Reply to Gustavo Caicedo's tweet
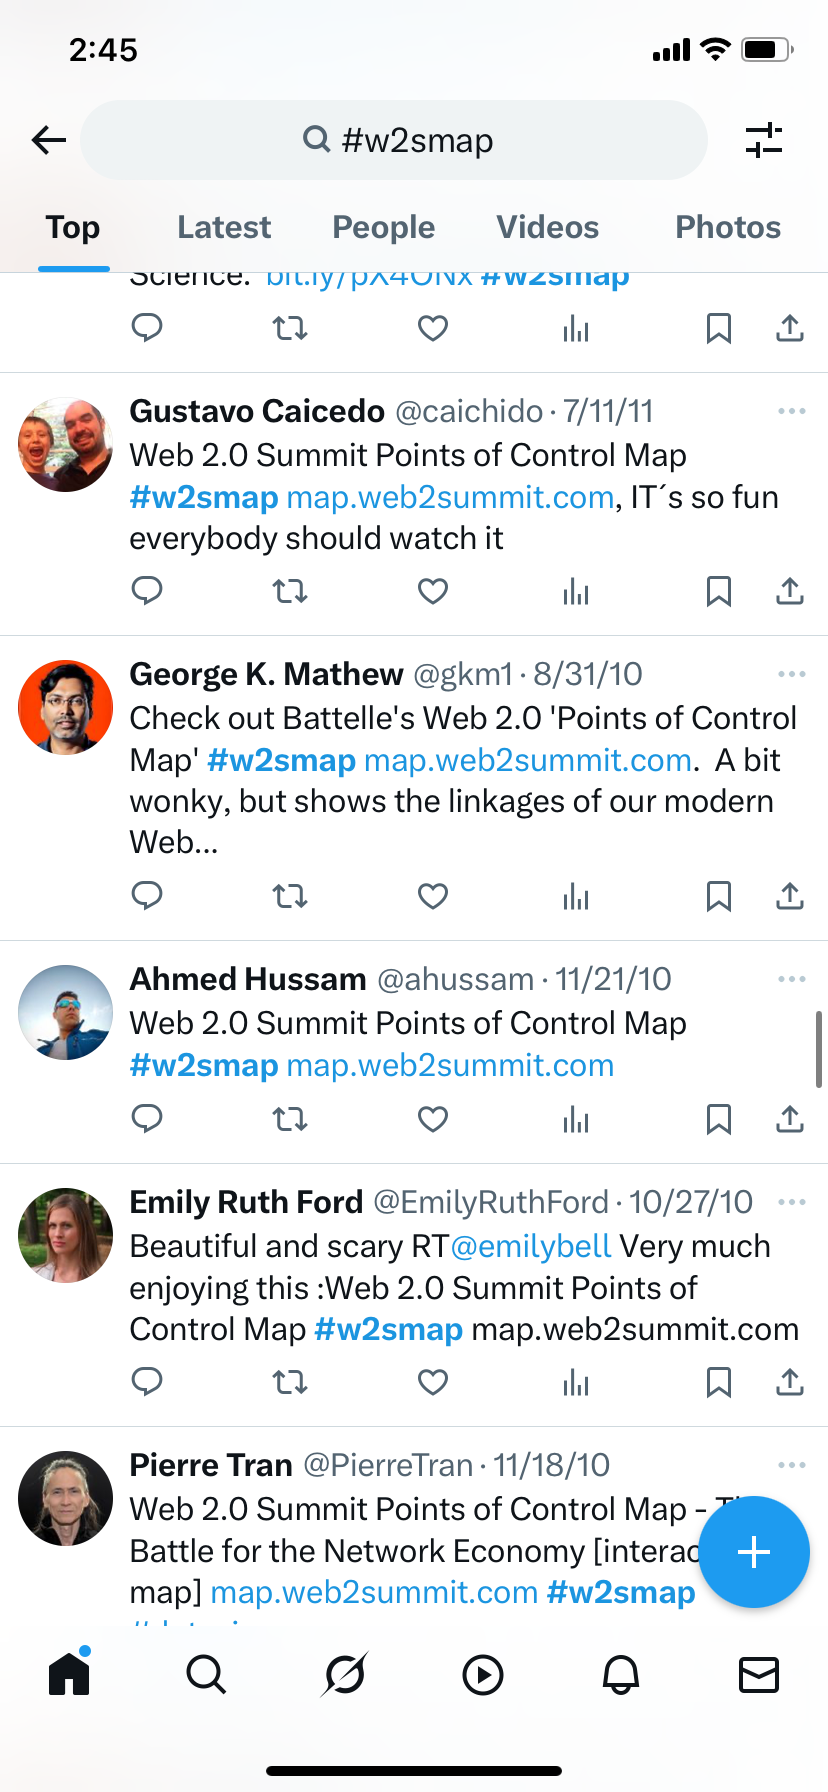The width and height of the screenshot is (828, 1792). (x=147, y=591)
